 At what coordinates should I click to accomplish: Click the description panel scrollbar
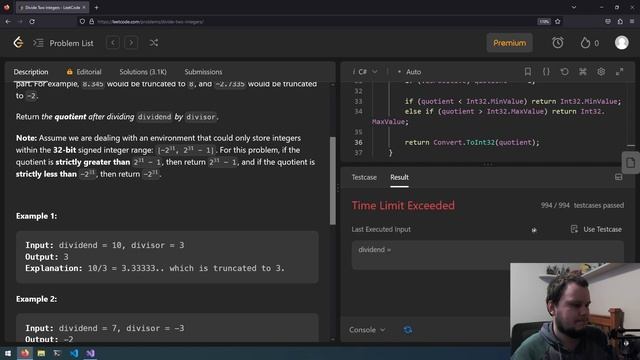pos(333,180)
